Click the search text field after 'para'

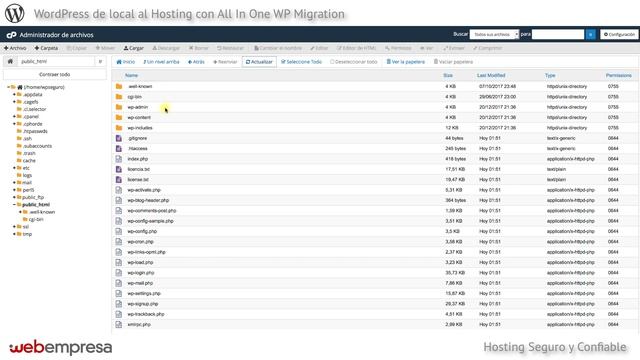pyautogui.click(x=558, y=35)
